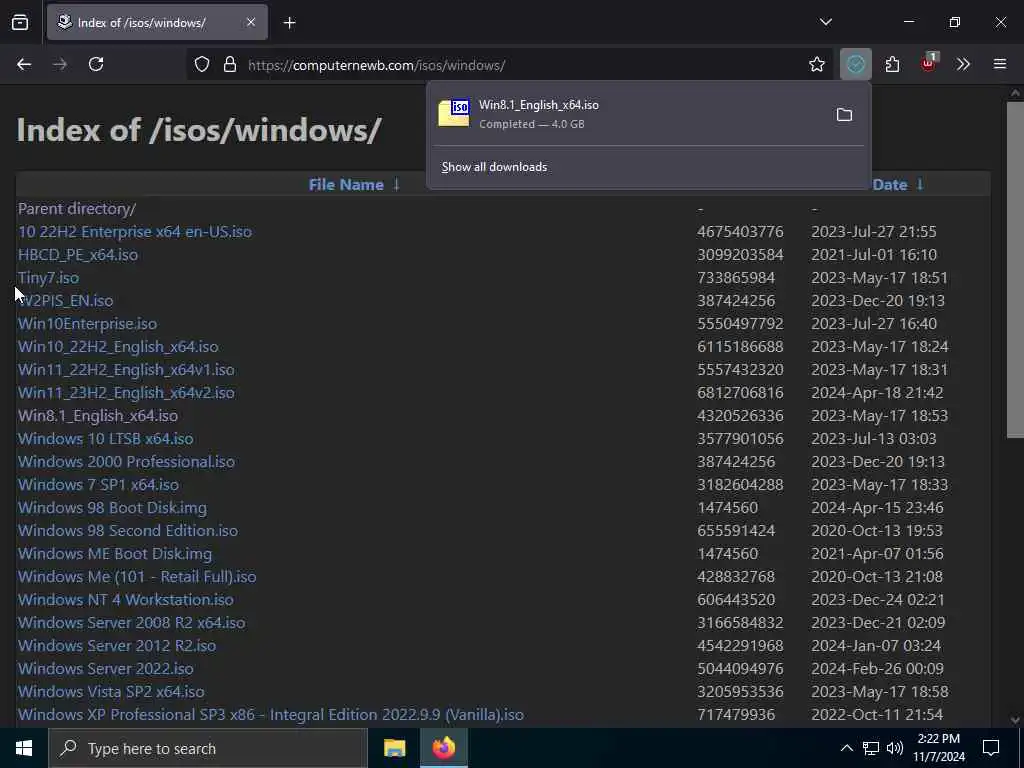Click the File Name descending arrow

pos(396,185)
